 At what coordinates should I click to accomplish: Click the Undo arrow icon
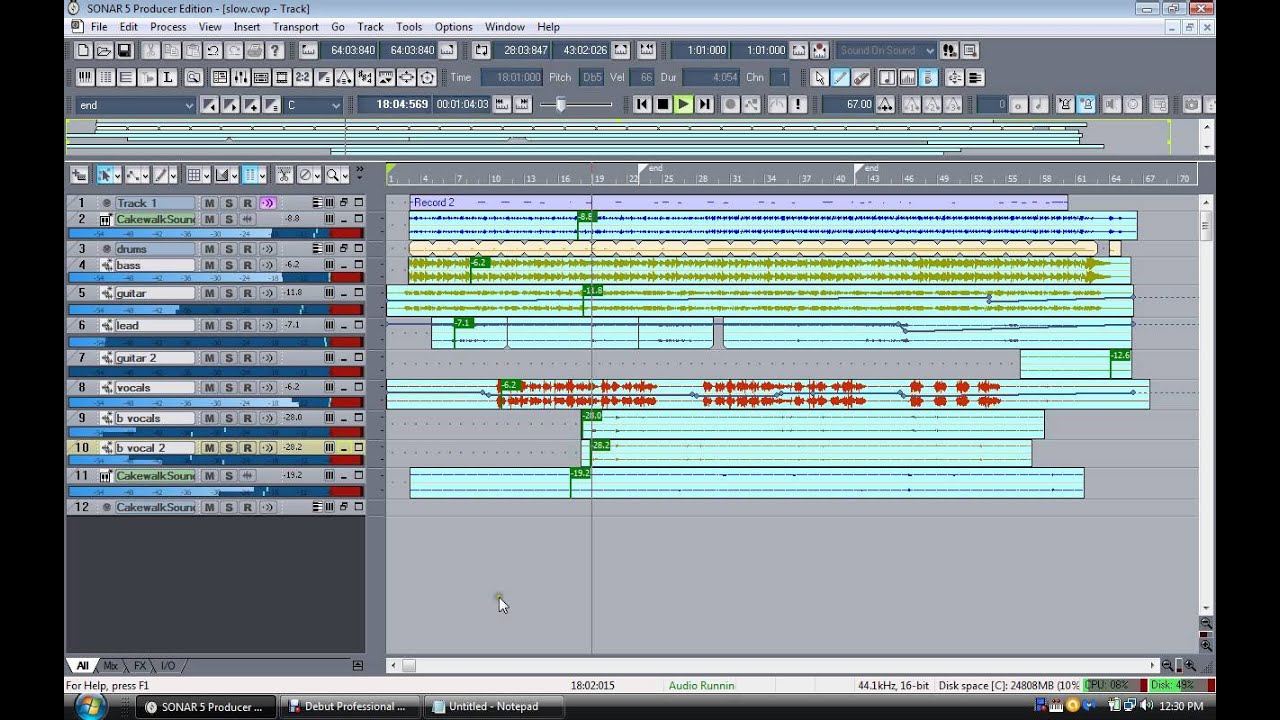[213, 50]
